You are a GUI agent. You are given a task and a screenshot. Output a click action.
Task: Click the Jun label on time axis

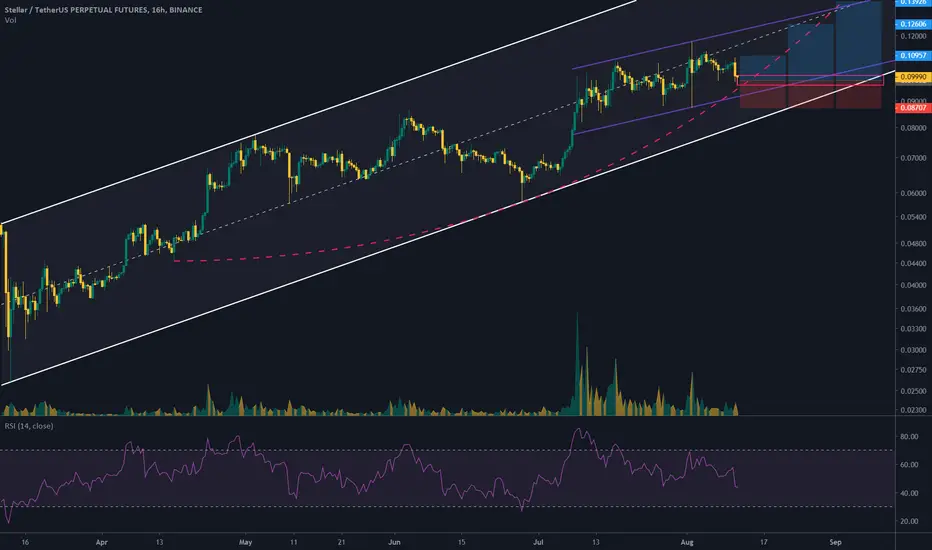[x=394, y=542]
